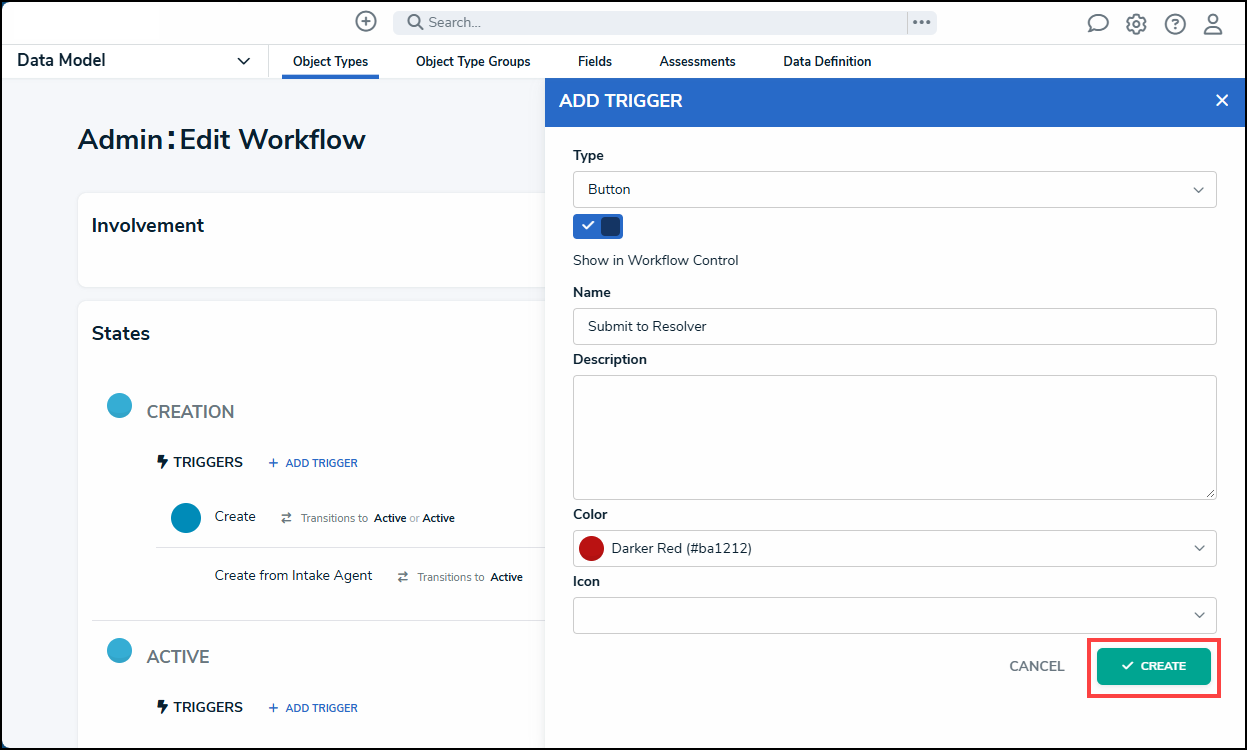Click the States section heading

tap(121, 334)
